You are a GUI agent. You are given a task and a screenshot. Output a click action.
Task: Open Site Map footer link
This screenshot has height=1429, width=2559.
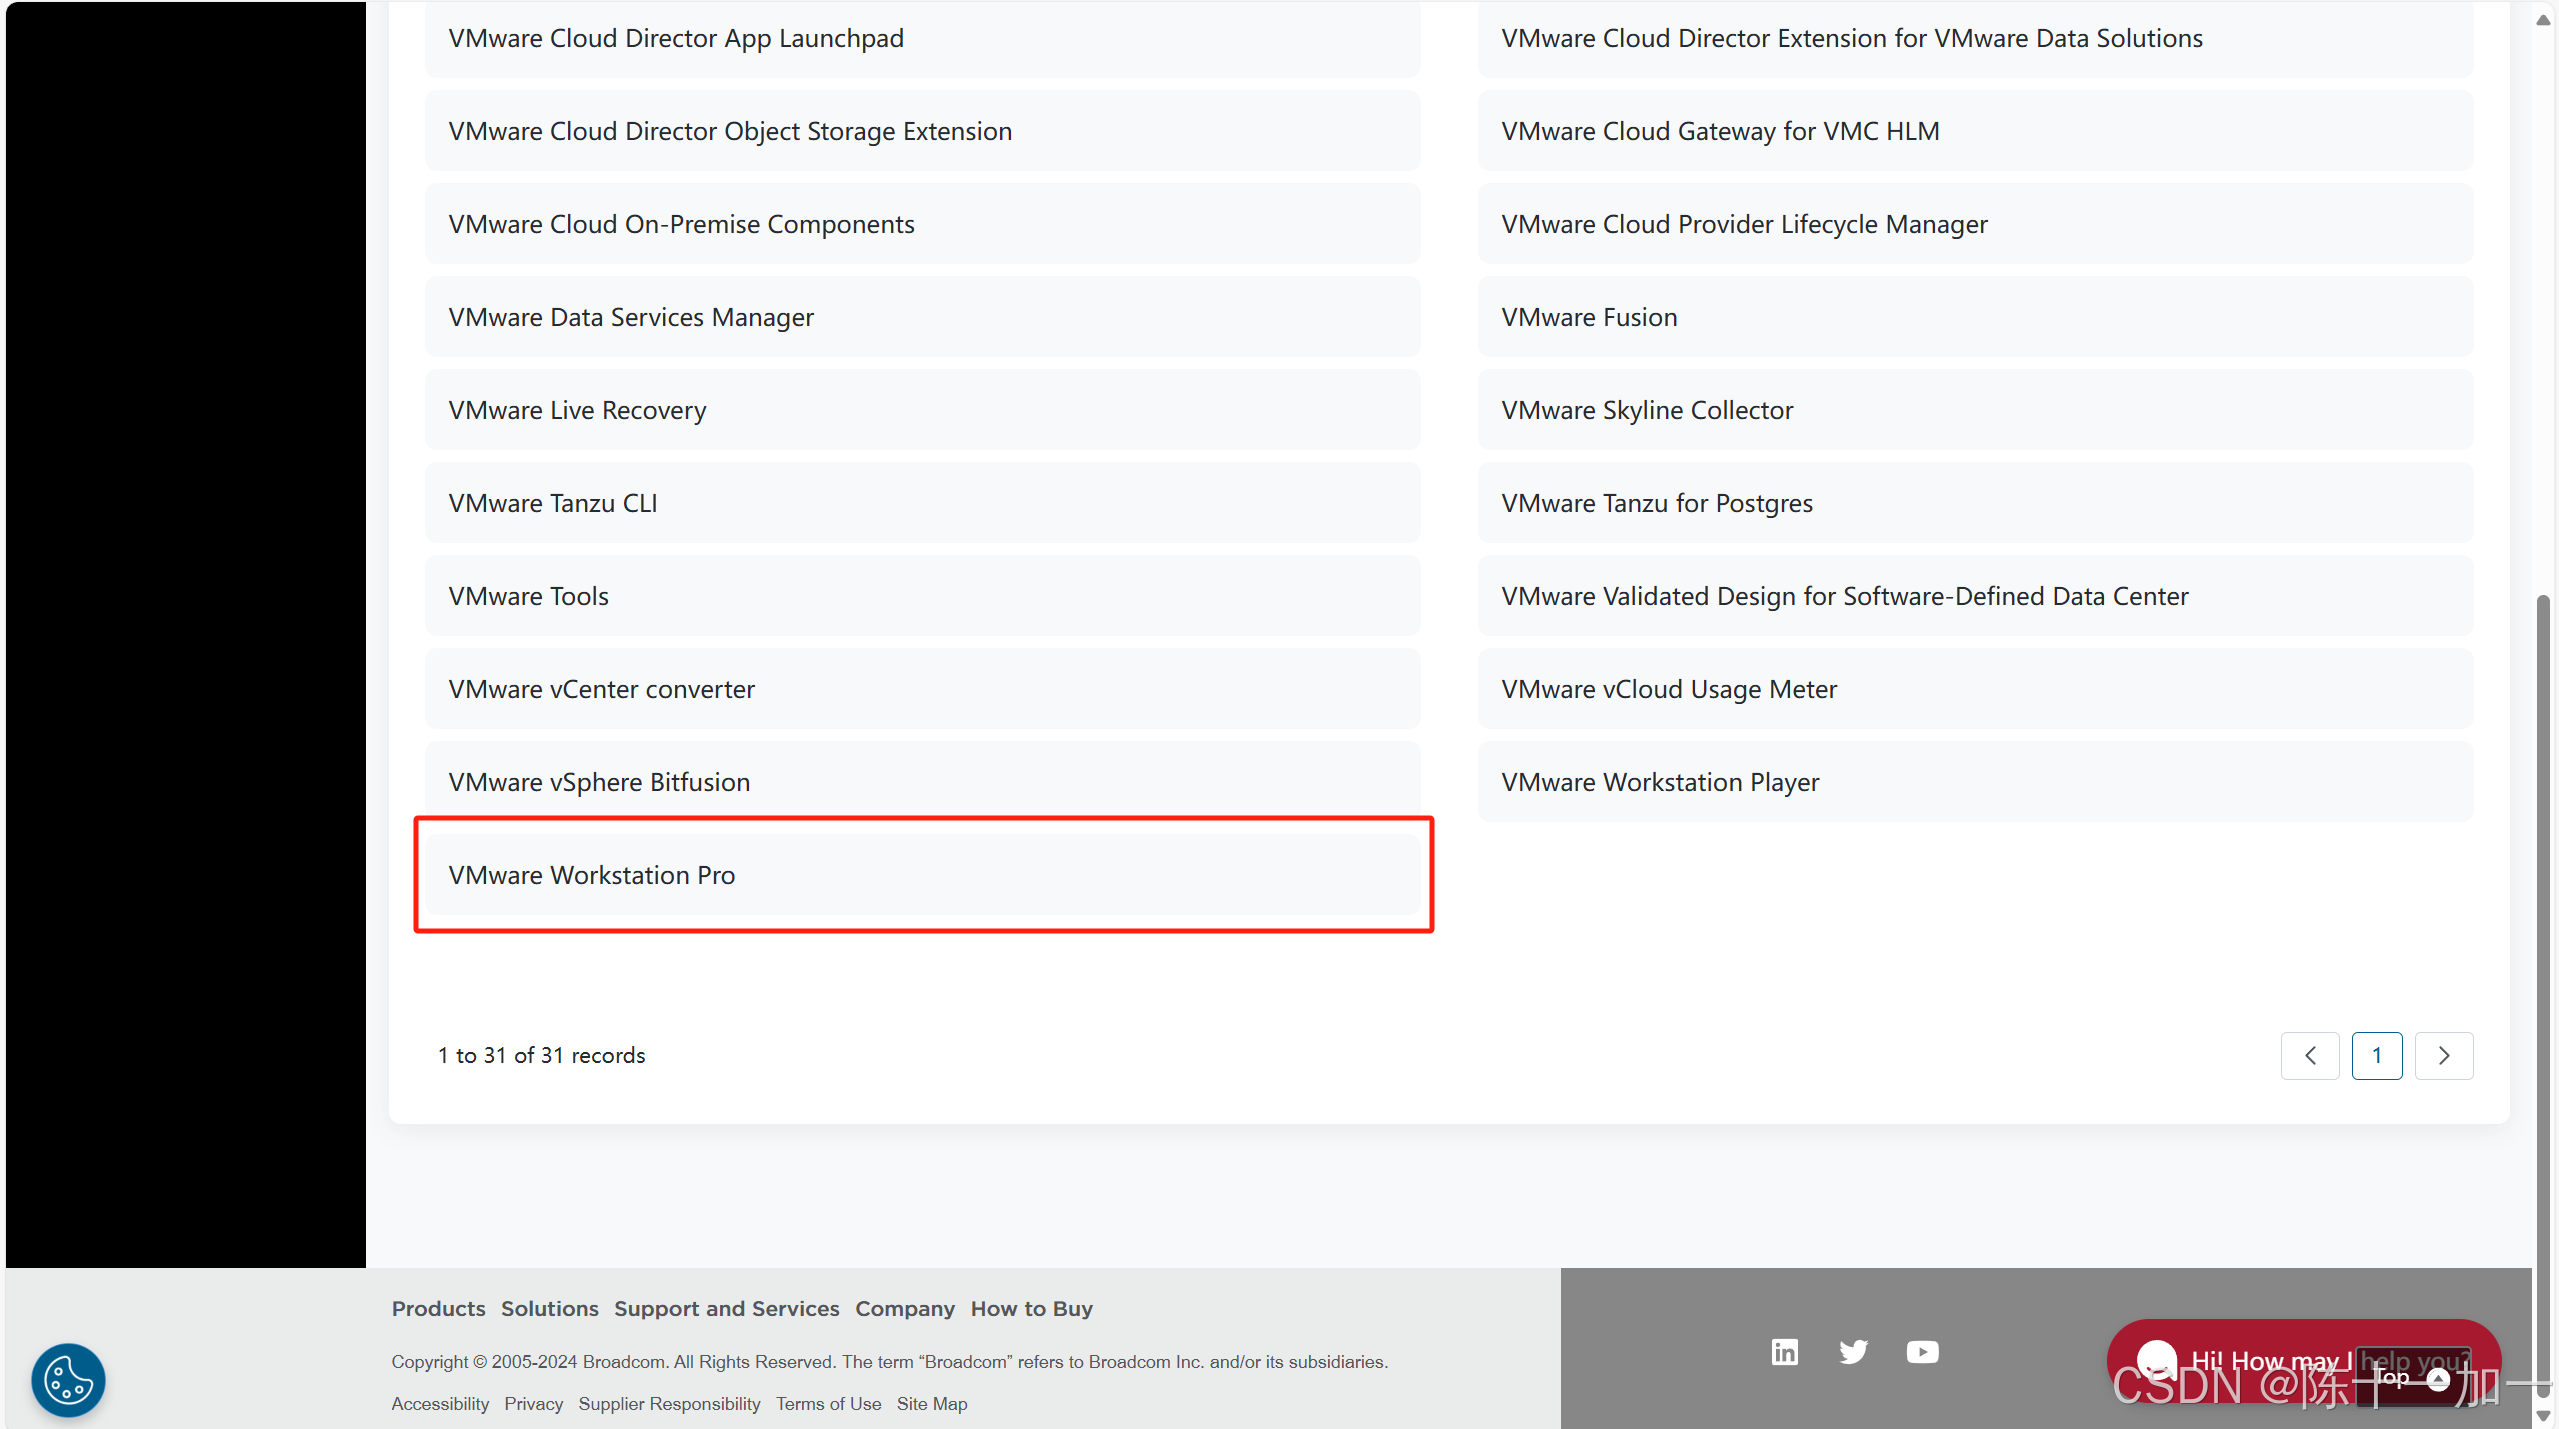[931, 1403]
